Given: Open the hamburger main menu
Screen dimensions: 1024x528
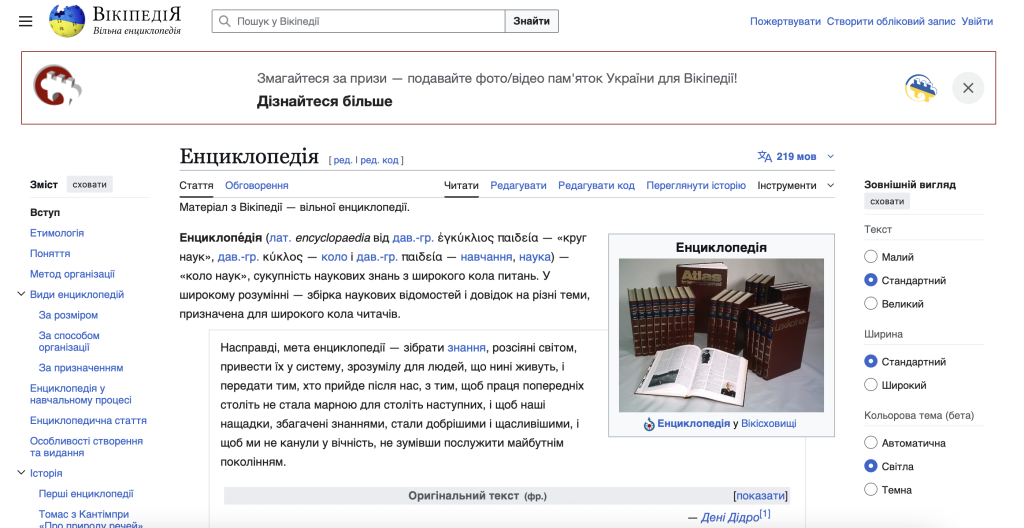Looking at the screenshot, I should coord(25,21).
